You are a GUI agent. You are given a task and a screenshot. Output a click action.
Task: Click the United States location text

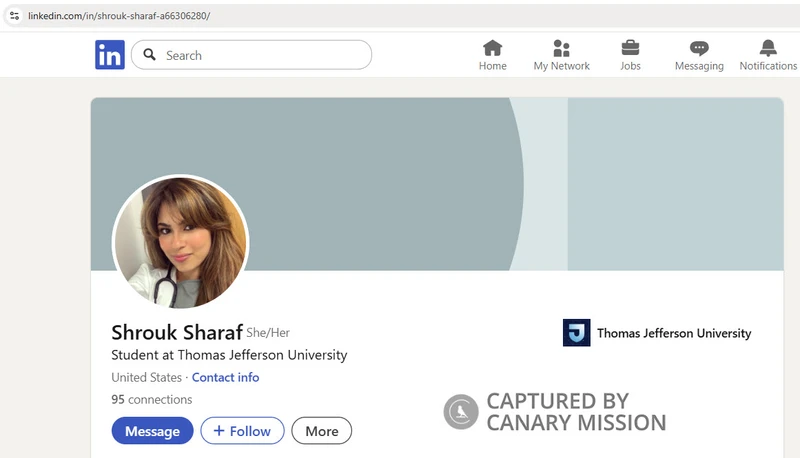pyautogui.click(x=146, y=377)
